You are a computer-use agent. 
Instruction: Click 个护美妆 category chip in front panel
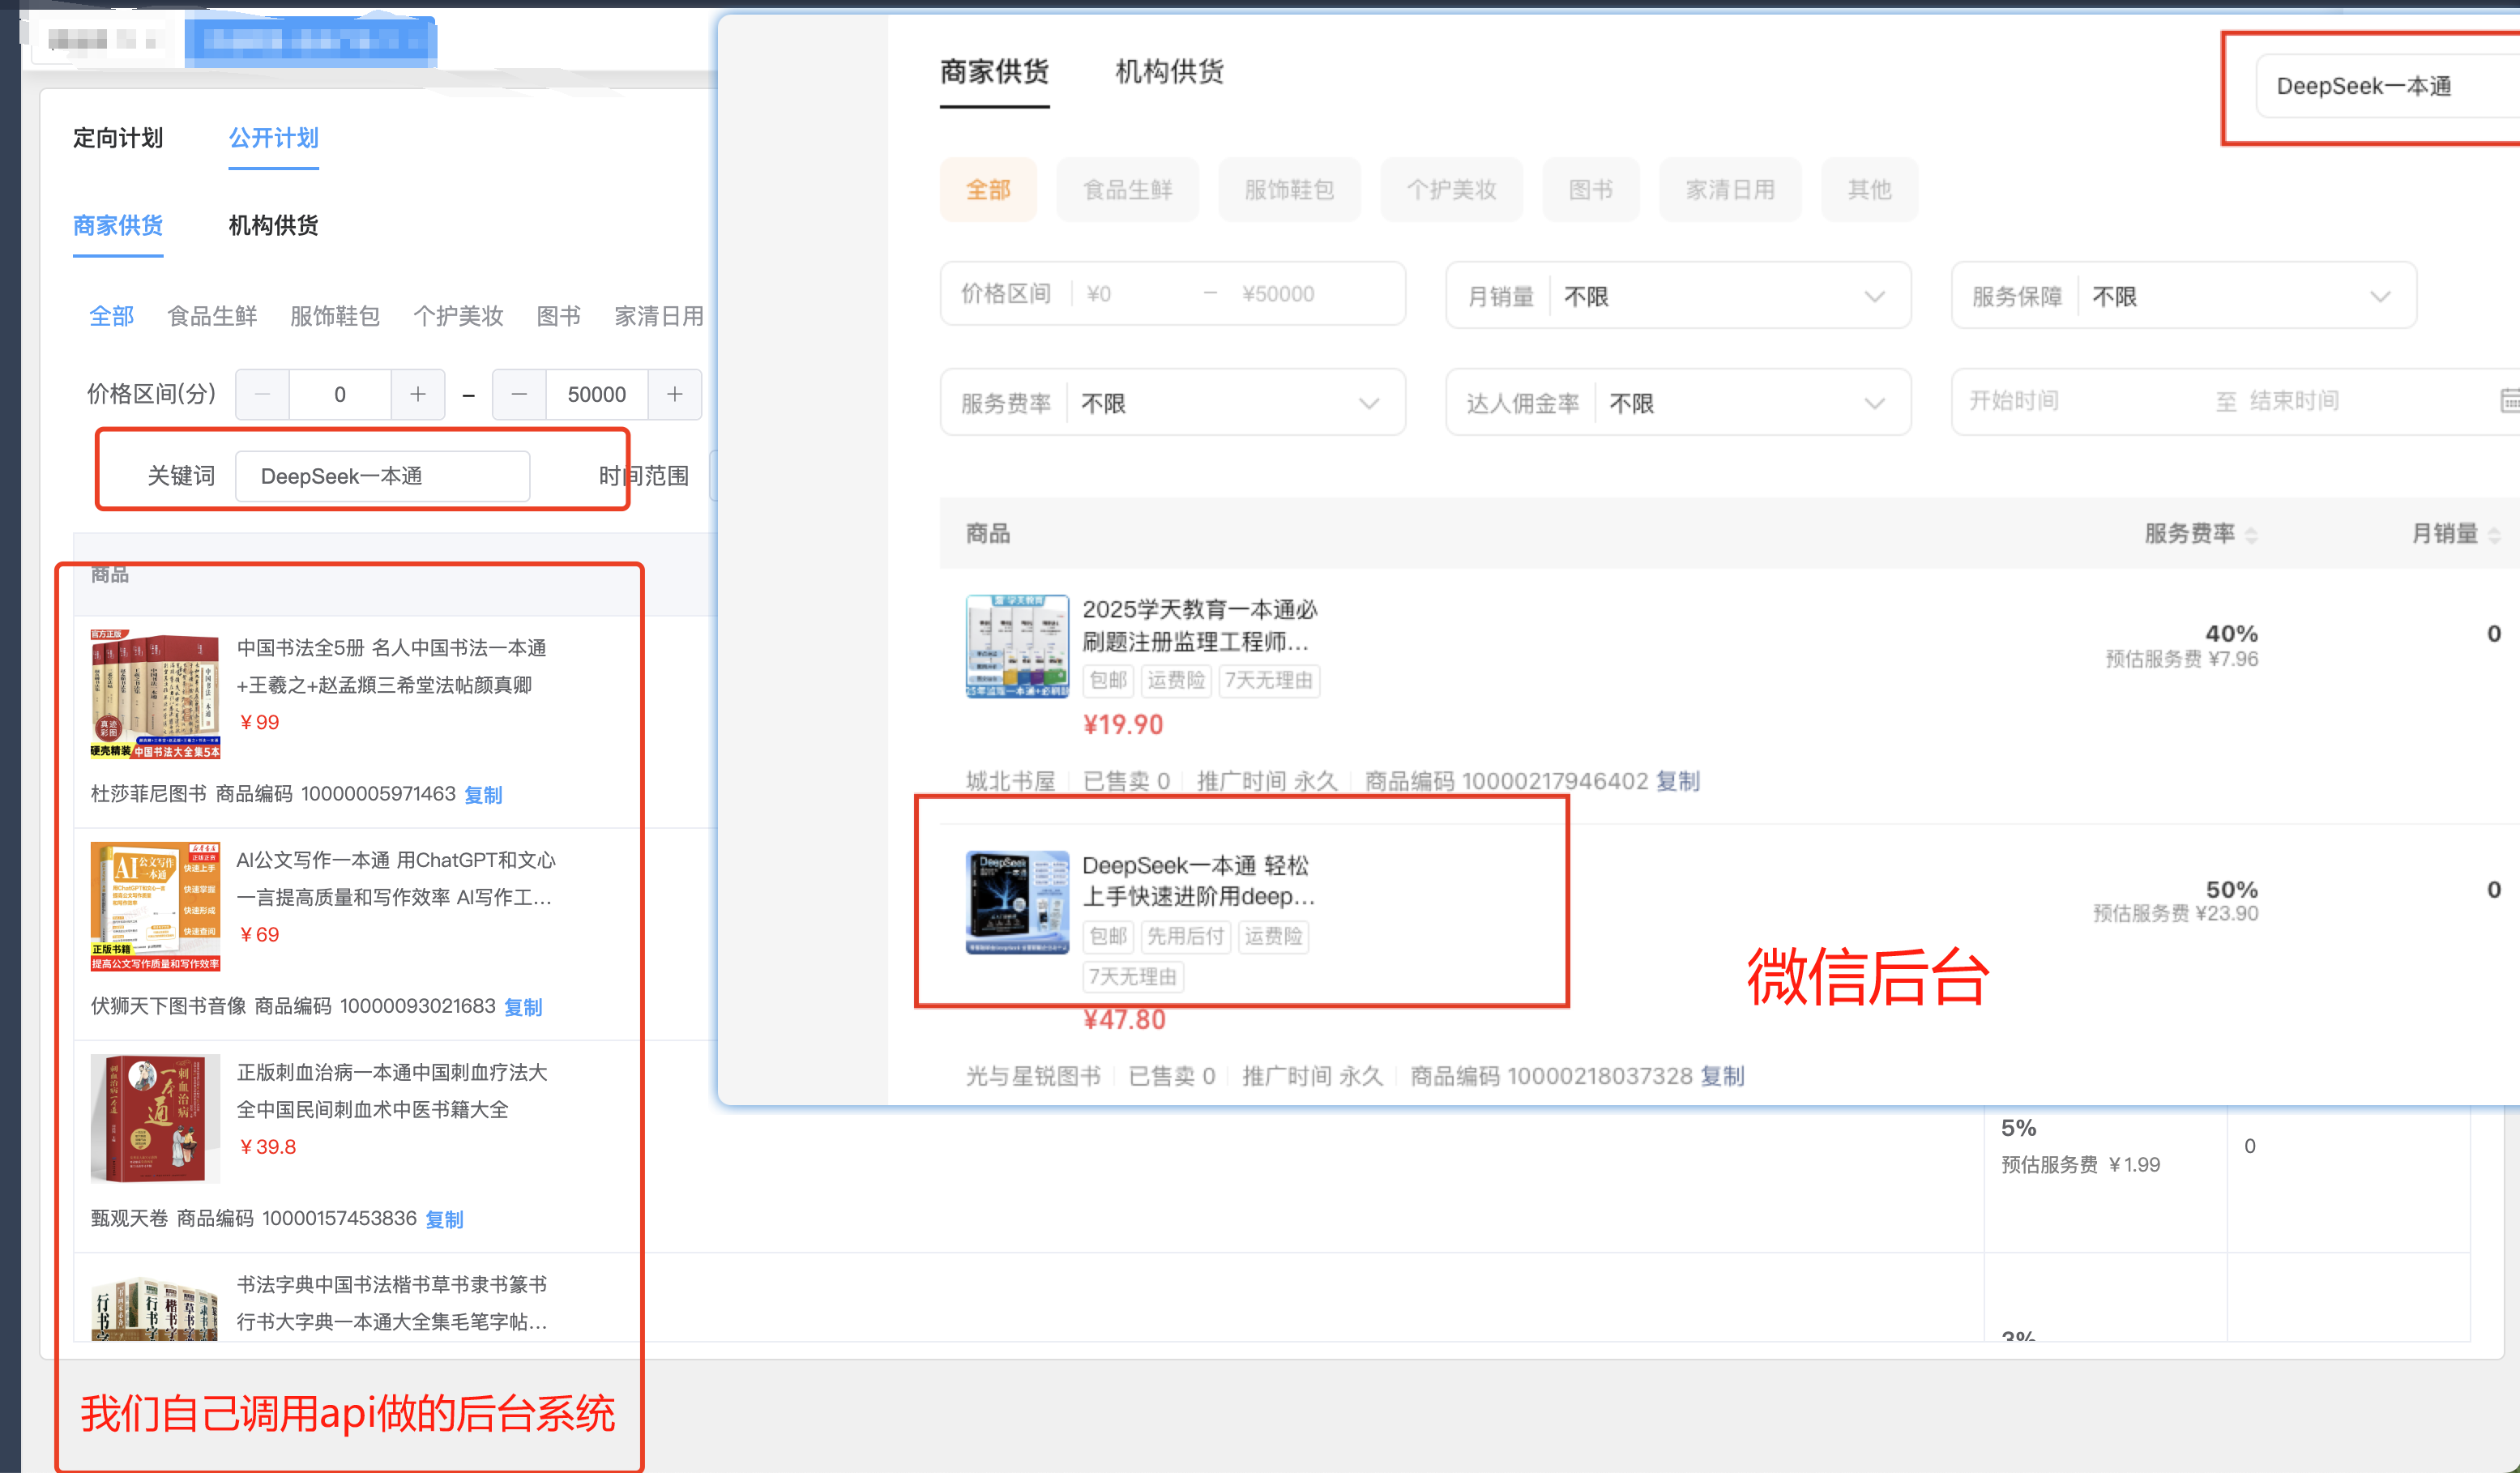tap(1451, 189)
